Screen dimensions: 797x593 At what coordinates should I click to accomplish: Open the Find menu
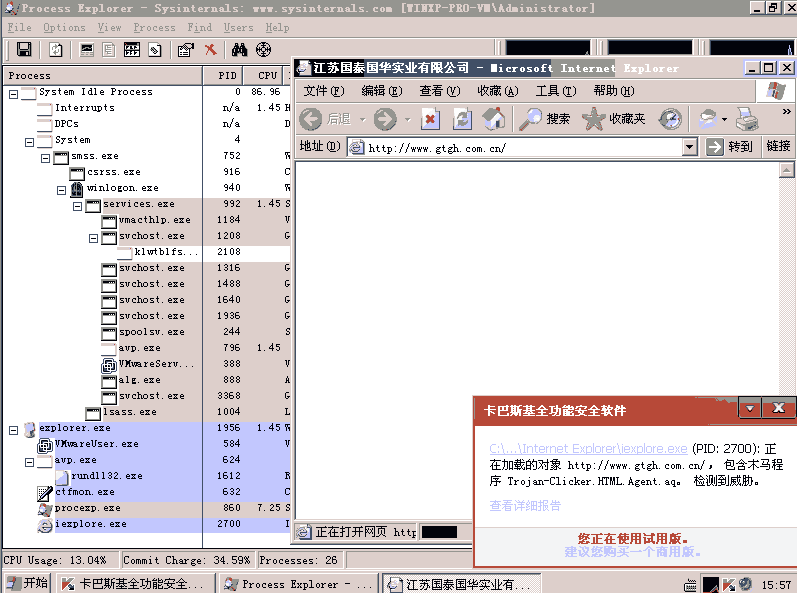tap(199, 27)
